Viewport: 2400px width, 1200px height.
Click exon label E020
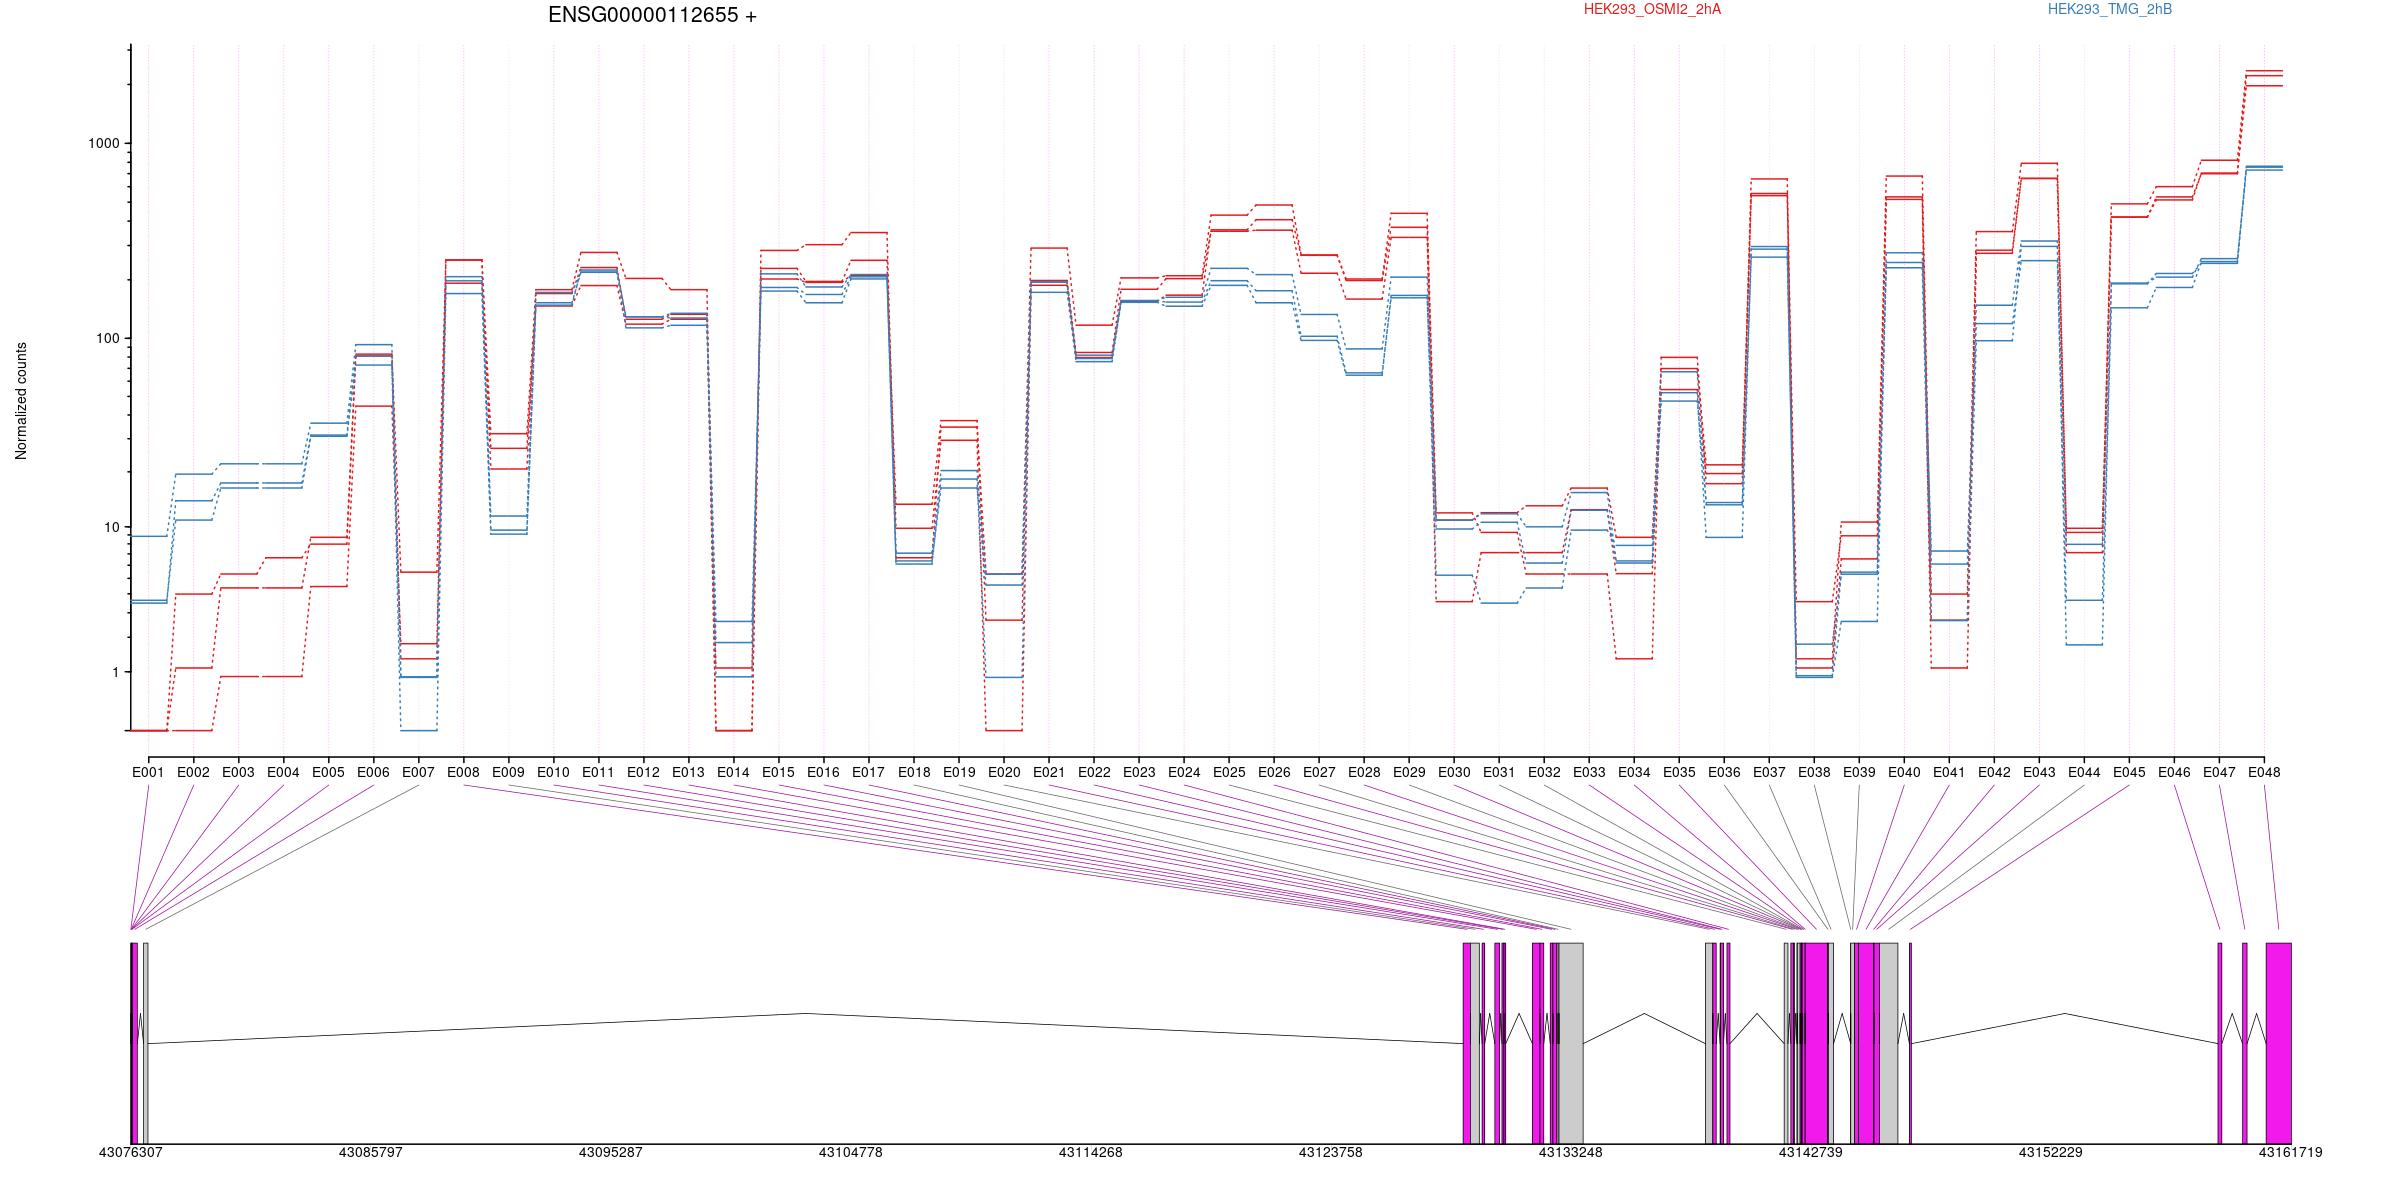point(1004,772)
